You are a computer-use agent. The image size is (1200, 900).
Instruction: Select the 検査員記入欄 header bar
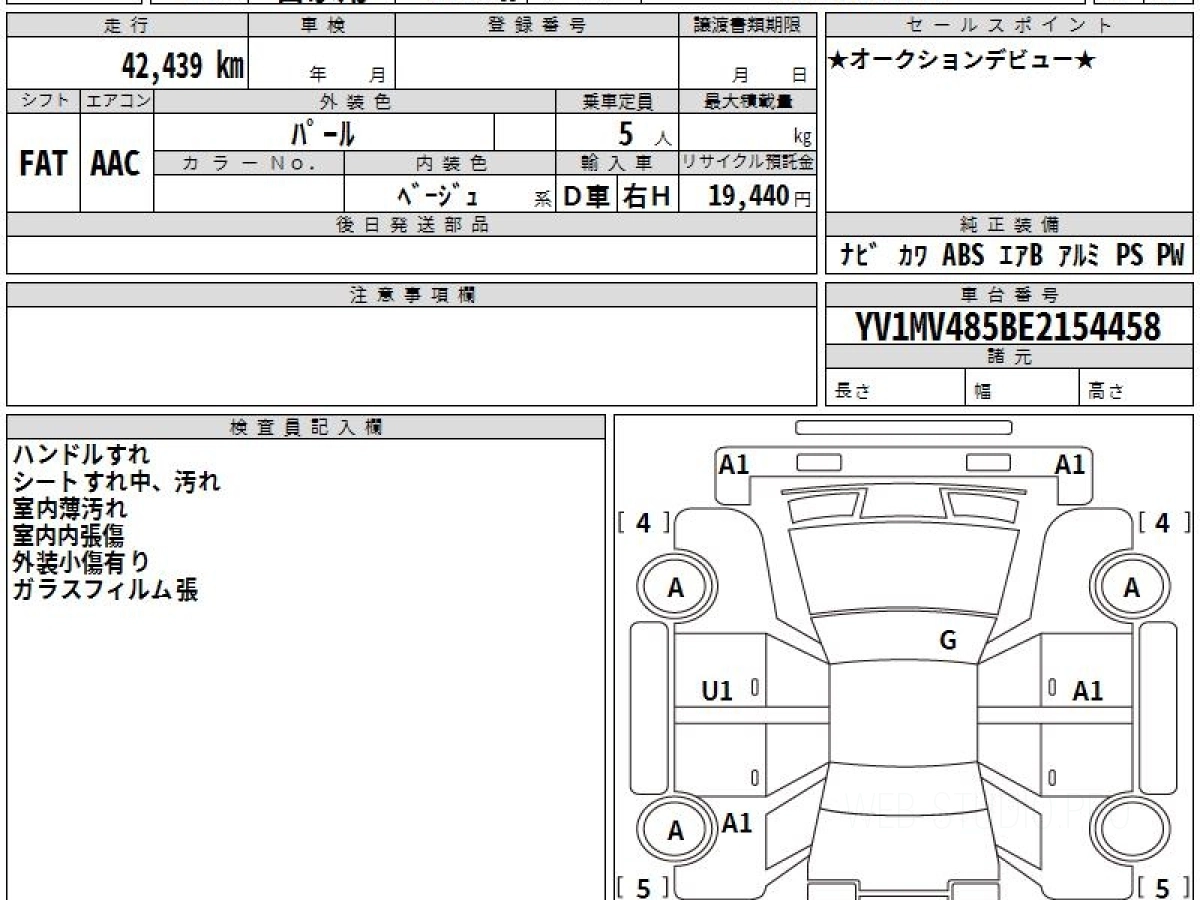[x=306, y=427]
